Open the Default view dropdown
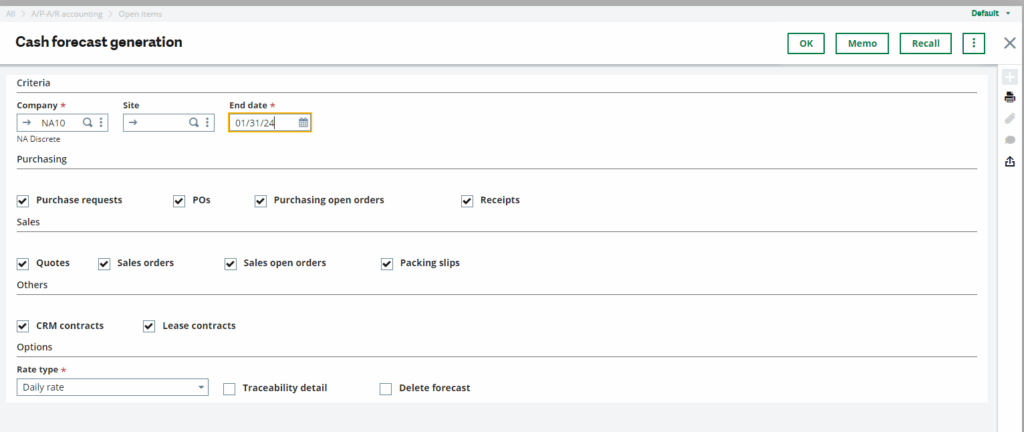Image resolution: width=1024 pixels, height=432 pixels. click(x=991, y=13)
